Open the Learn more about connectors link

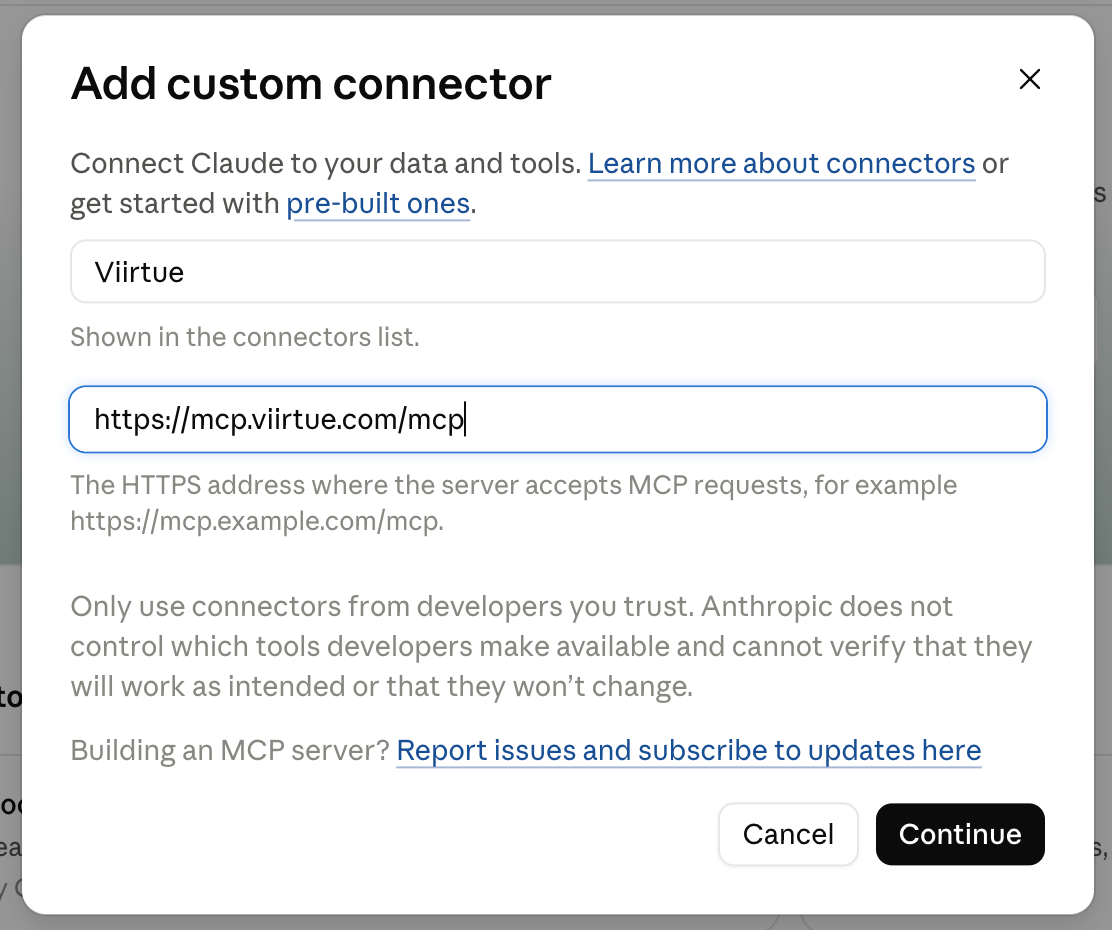click(x=782, y=164)
